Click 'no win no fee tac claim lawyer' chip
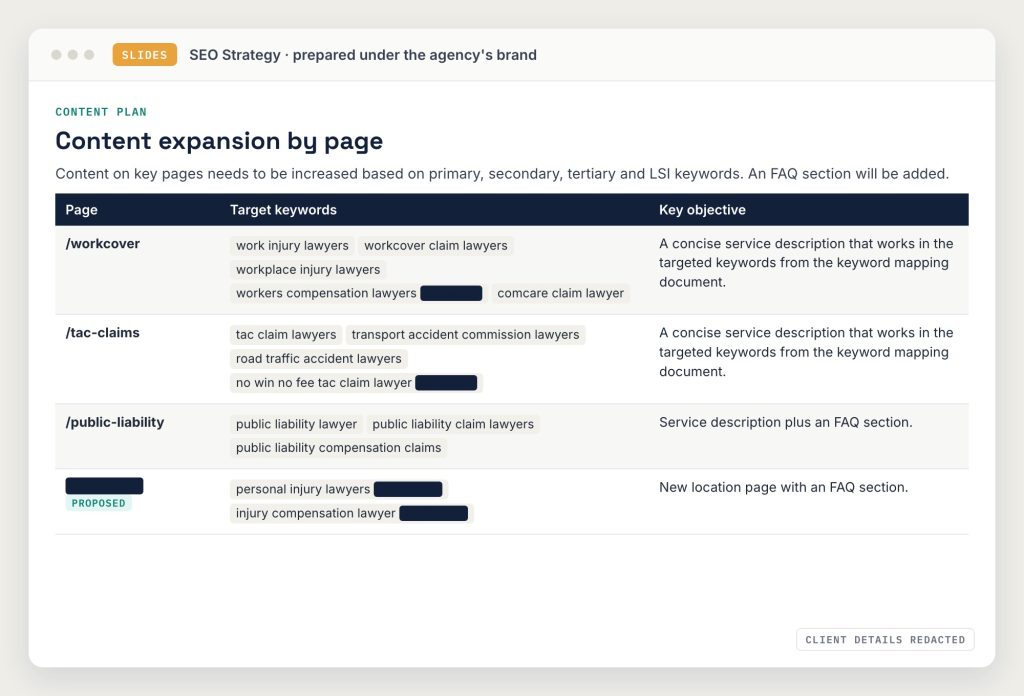 [x=356, y=383]
